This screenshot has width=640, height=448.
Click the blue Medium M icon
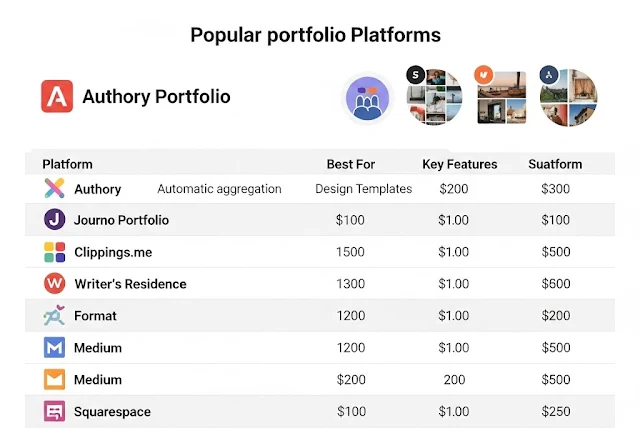click(x=55, y=348)
